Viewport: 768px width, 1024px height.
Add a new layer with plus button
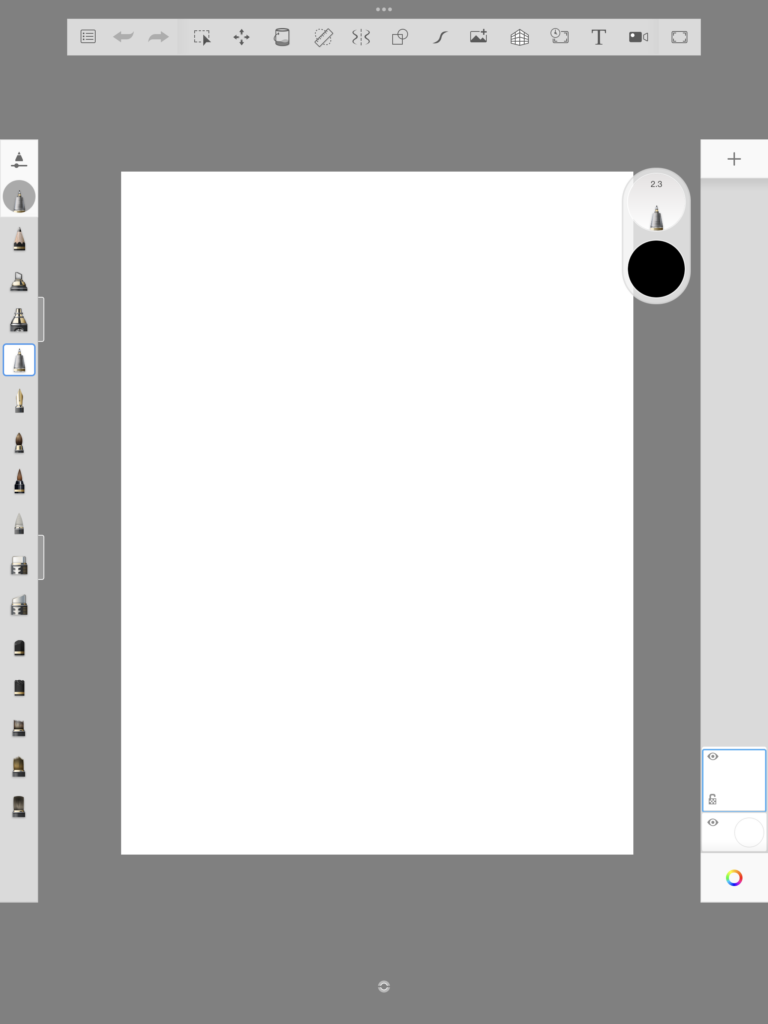(734, 159)
